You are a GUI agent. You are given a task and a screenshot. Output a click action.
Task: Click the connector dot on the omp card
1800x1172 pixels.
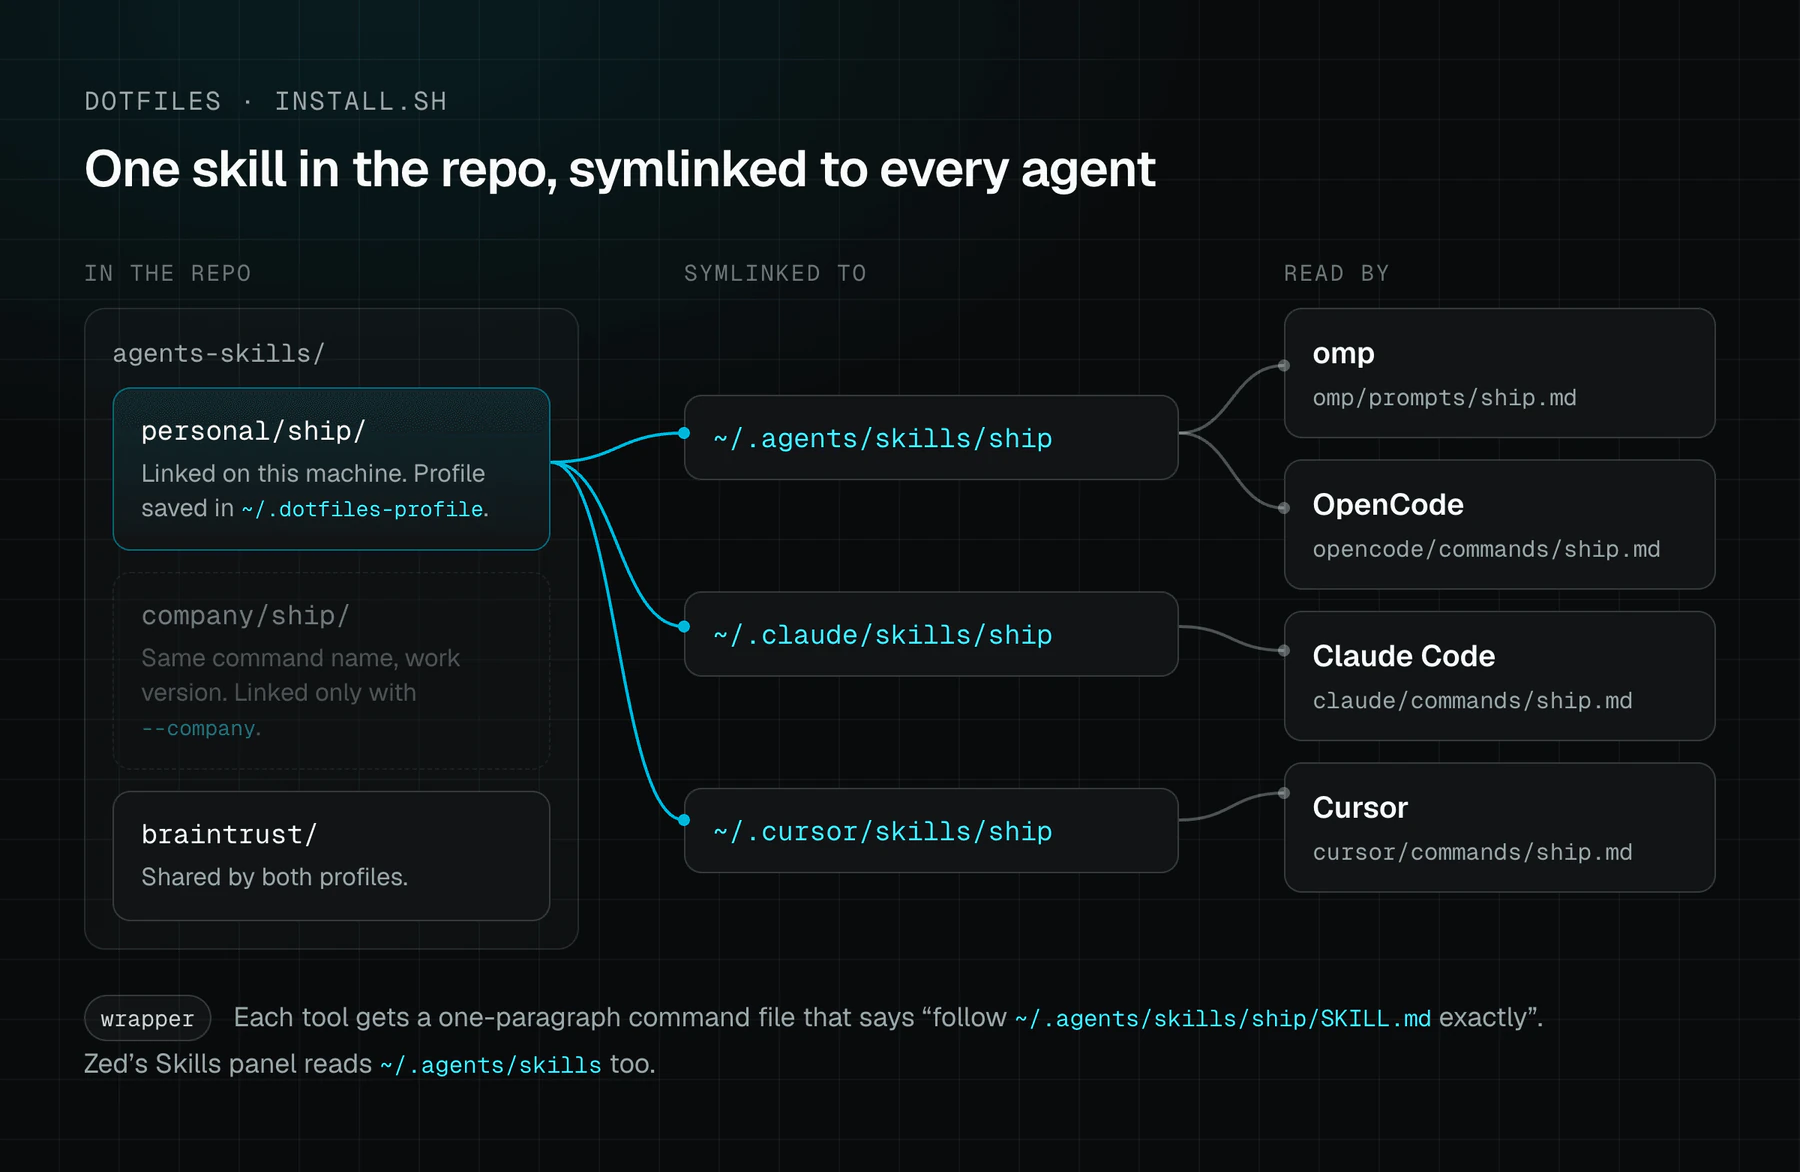click(1284, 366)
